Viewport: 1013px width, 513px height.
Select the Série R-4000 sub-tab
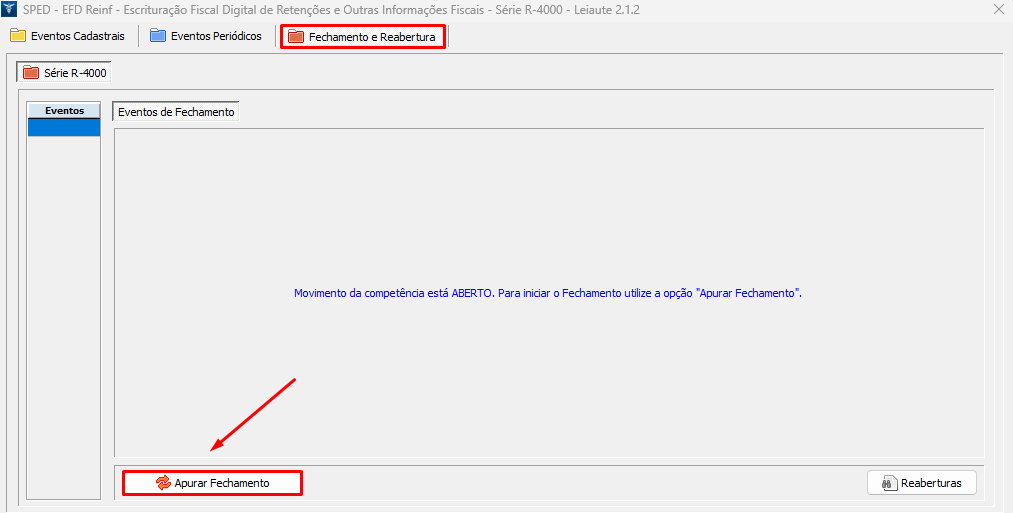coord(75,73)
